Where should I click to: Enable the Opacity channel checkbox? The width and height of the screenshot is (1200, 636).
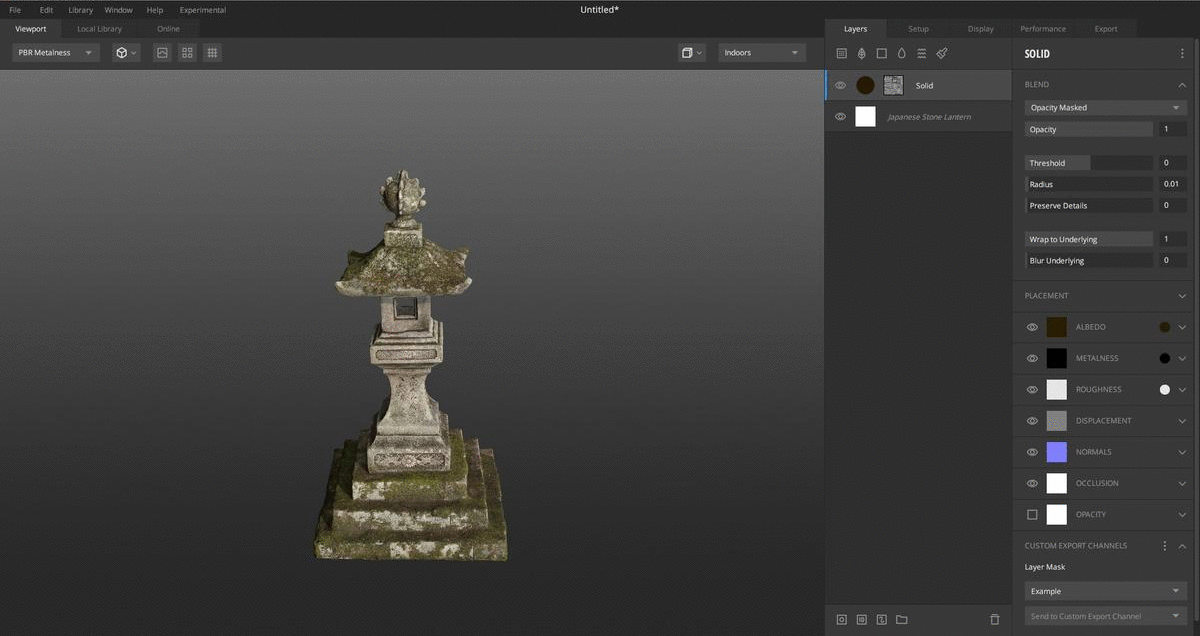(1032, 514)
